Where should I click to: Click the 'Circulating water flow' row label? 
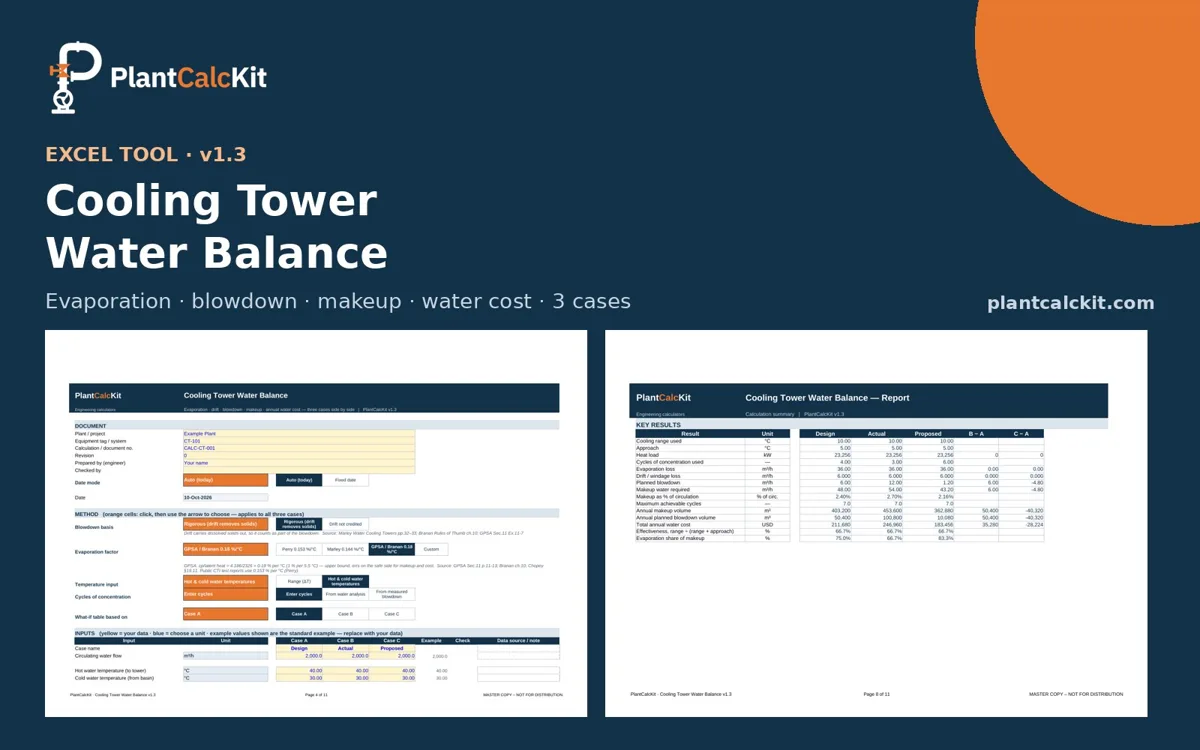click(98, 656)
